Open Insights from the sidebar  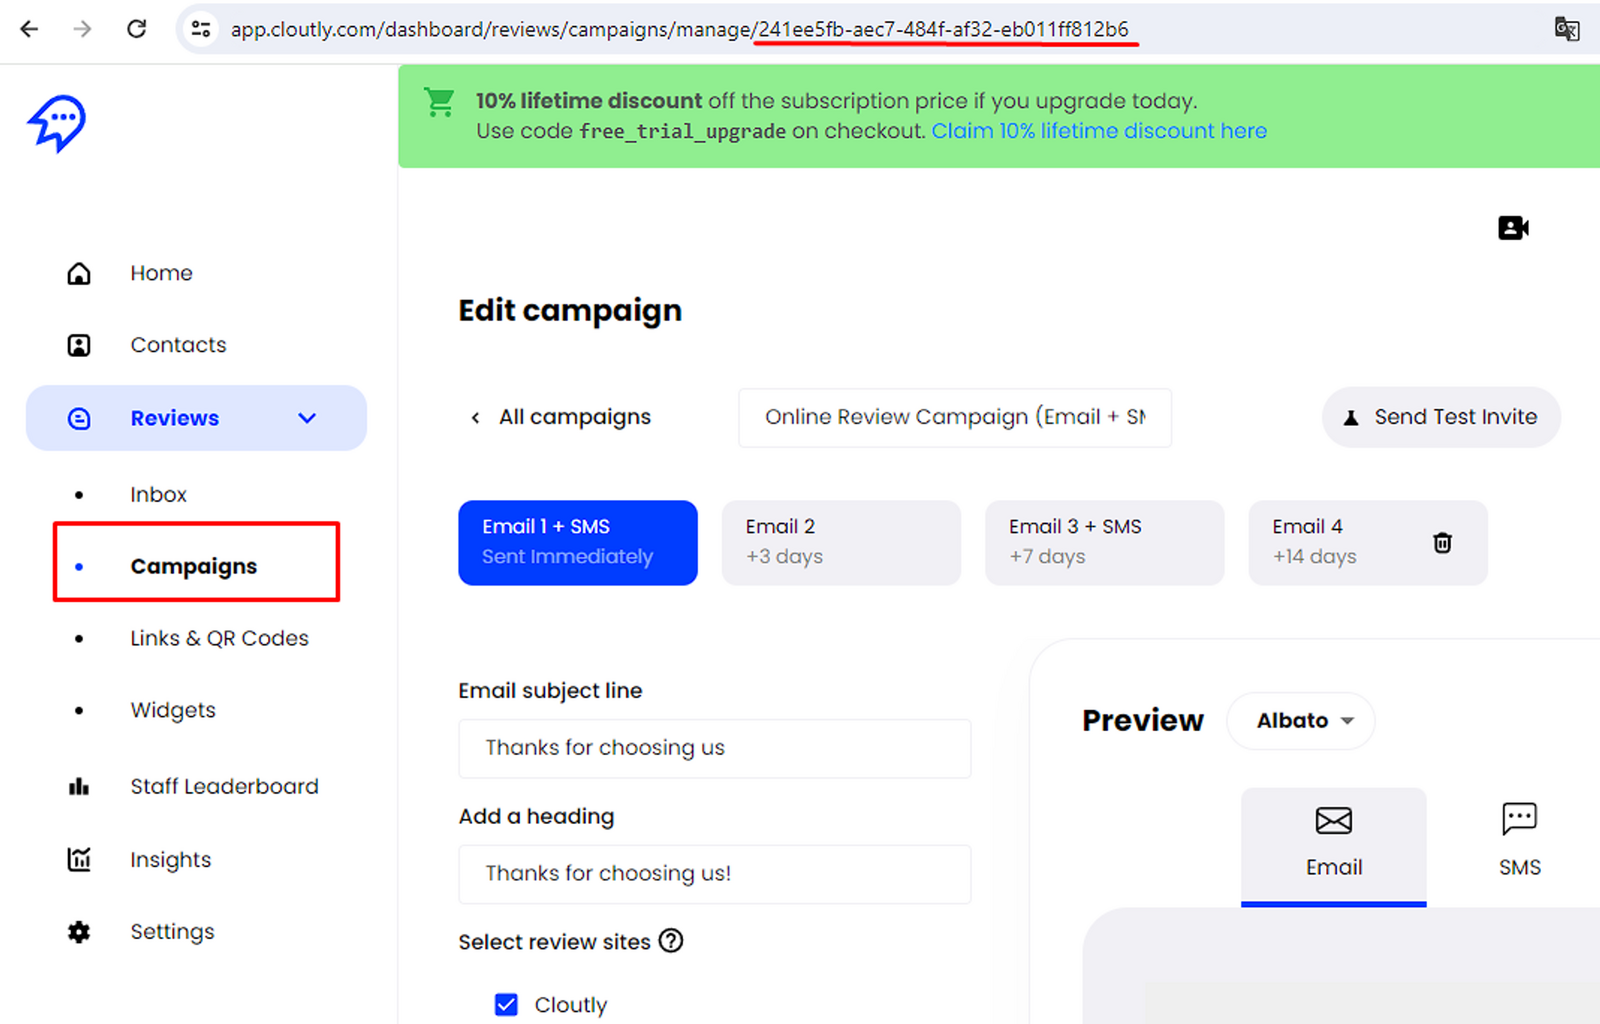170,860
